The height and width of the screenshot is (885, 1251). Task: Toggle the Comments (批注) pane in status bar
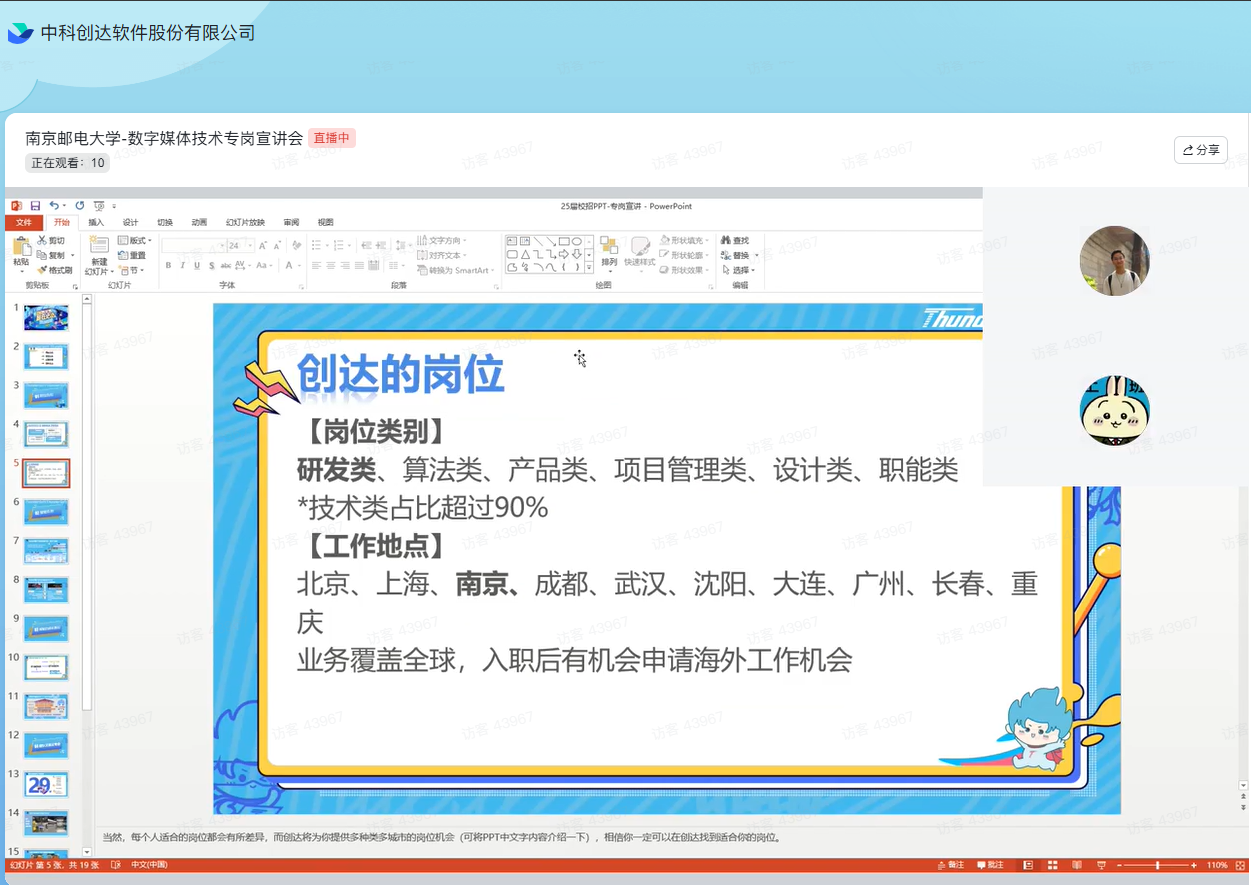pos(989,865)
